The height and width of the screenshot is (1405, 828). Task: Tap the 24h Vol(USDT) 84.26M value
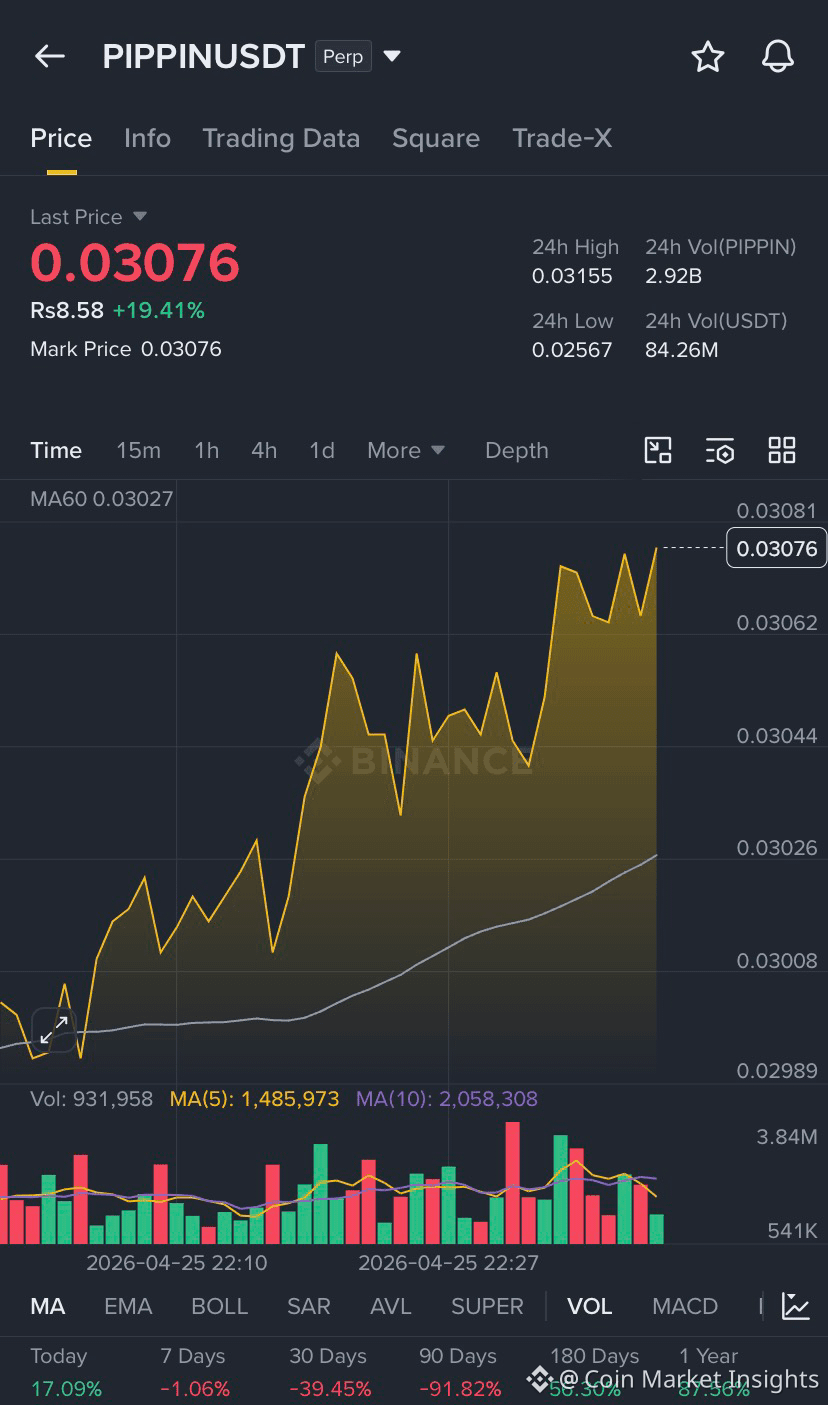[x=681, y=350]
